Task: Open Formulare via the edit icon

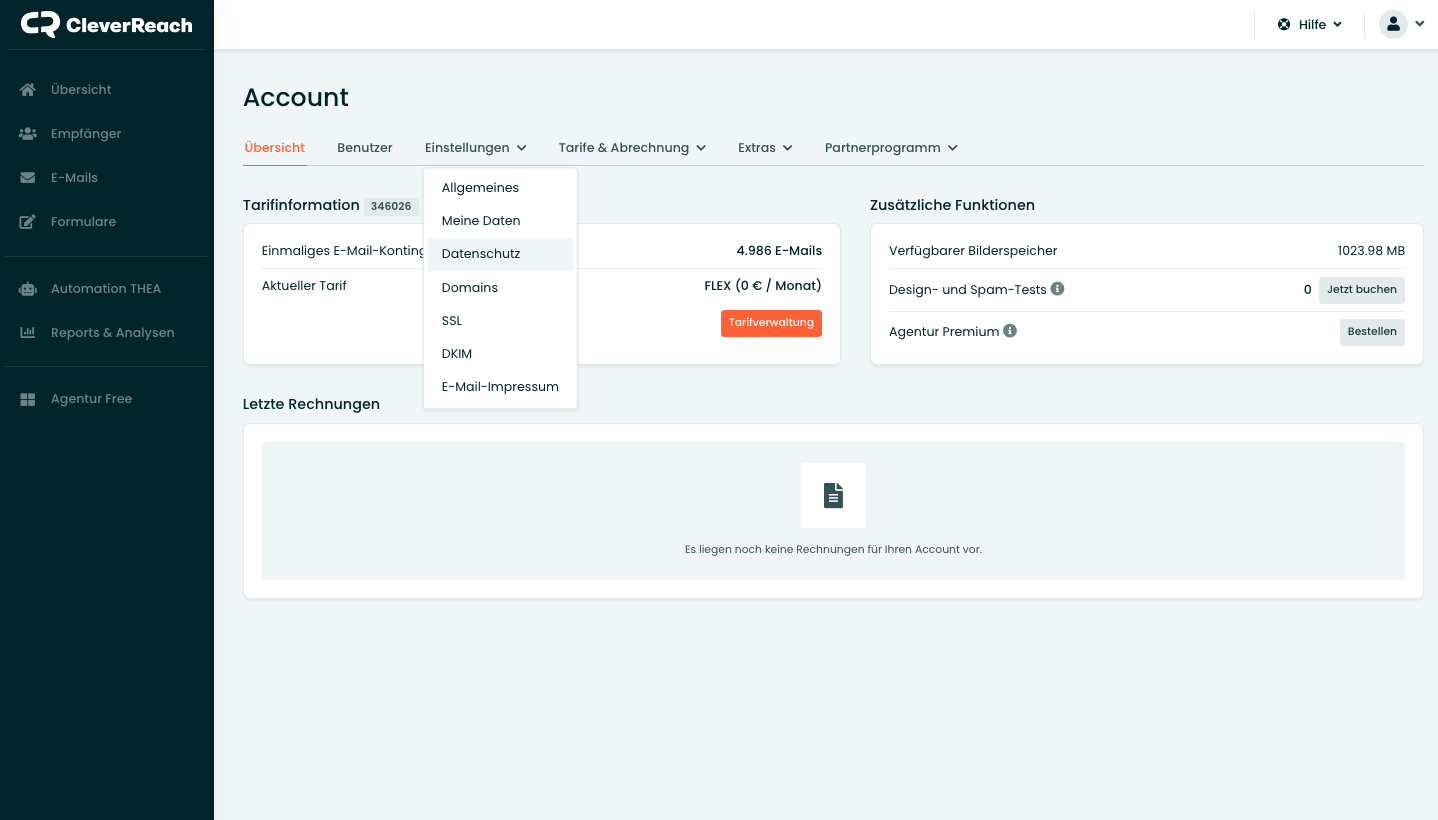Action: click(x=28, y=222)
